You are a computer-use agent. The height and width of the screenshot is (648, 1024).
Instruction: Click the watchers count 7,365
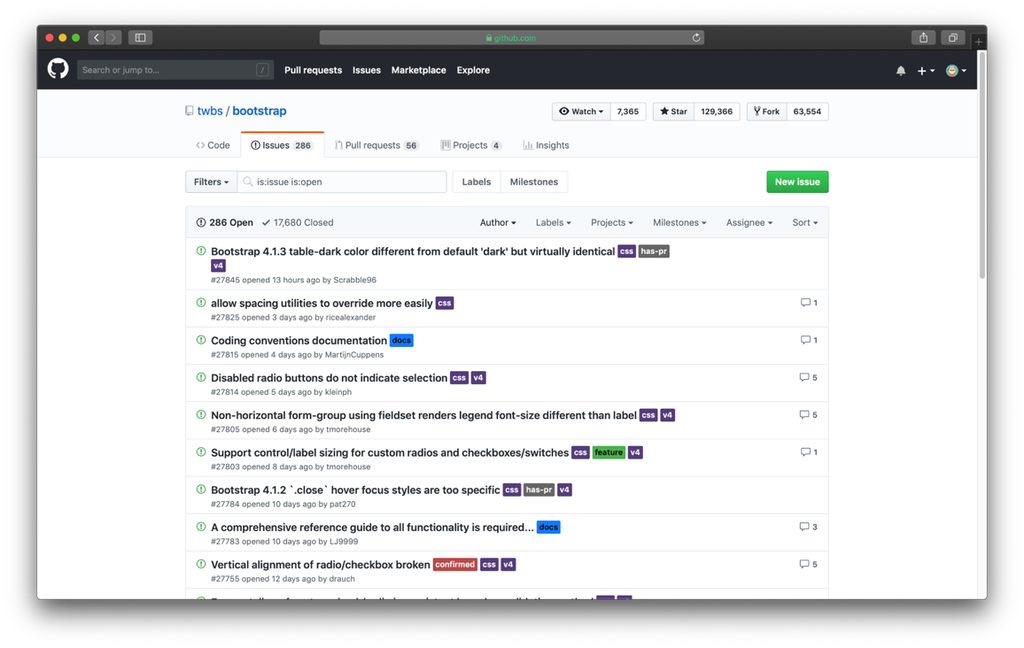coord(628,111)
